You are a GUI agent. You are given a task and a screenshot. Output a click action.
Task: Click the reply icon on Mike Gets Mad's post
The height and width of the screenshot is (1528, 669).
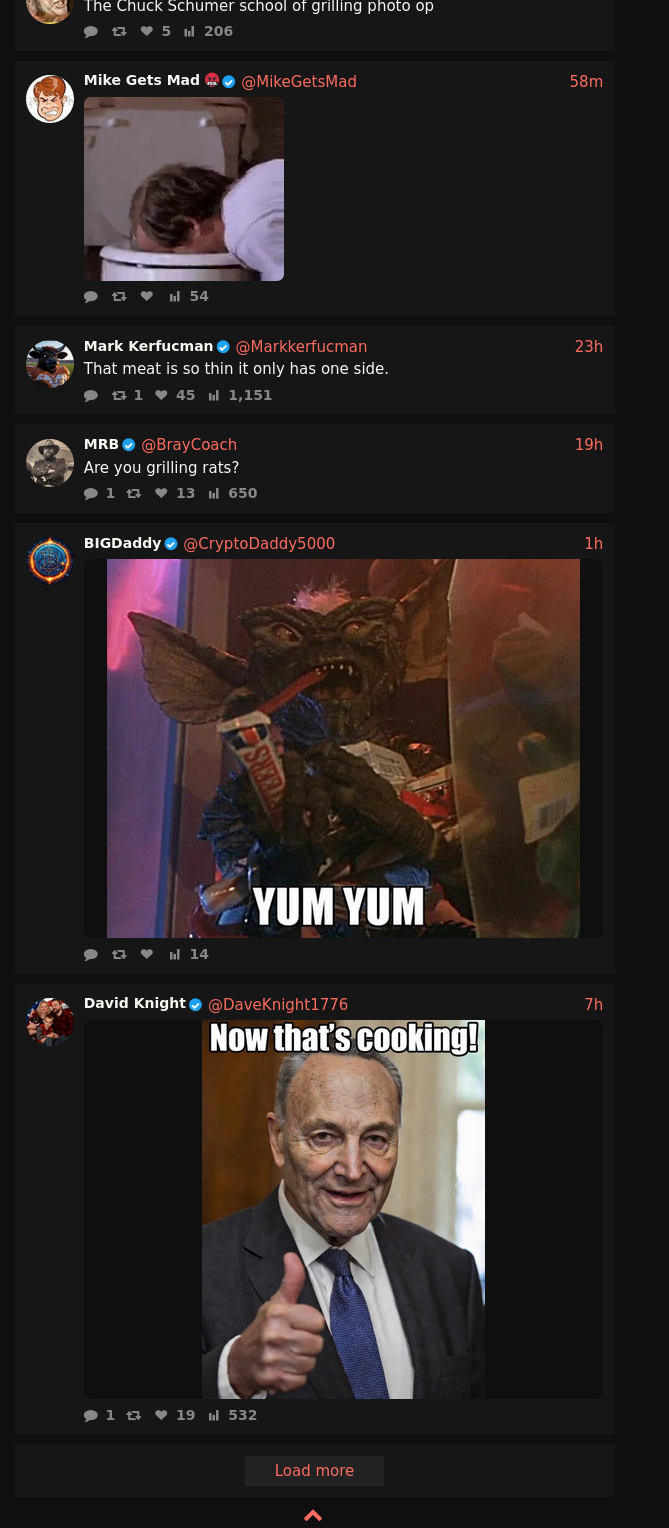pyautogui.click(x=91, y=296)
